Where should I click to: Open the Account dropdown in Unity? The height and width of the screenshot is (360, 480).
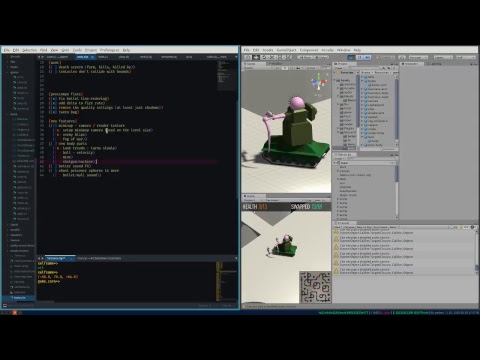pos(418,57)
